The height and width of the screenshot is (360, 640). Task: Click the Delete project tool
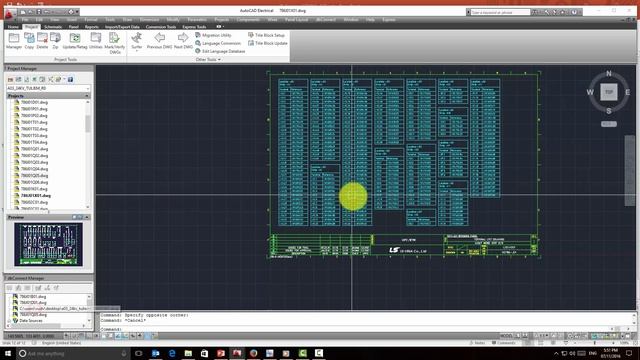coord(42,41)
